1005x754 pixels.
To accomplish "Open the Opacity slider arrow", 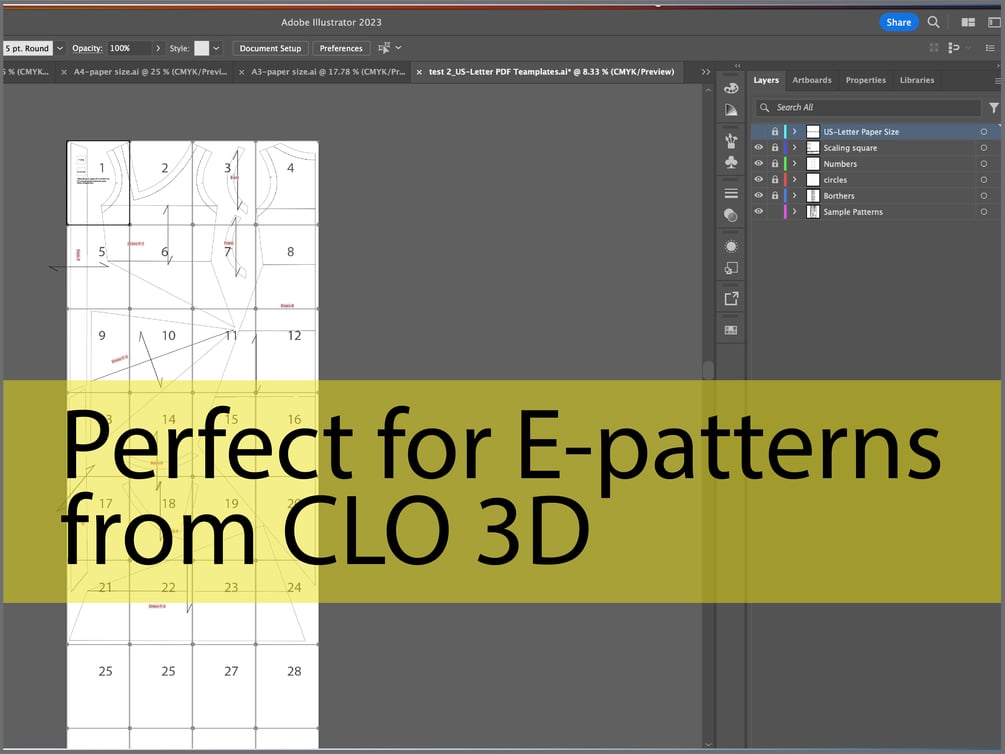I will [158, 48].
